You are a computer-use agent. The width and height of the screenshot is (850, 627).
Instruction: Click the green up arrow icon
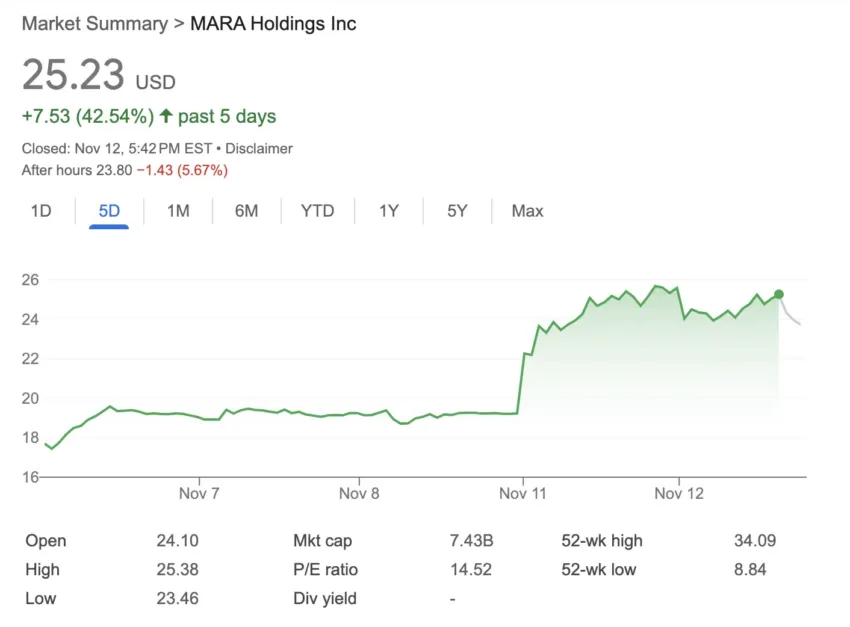pyautogui.click(x=166, y=117)
